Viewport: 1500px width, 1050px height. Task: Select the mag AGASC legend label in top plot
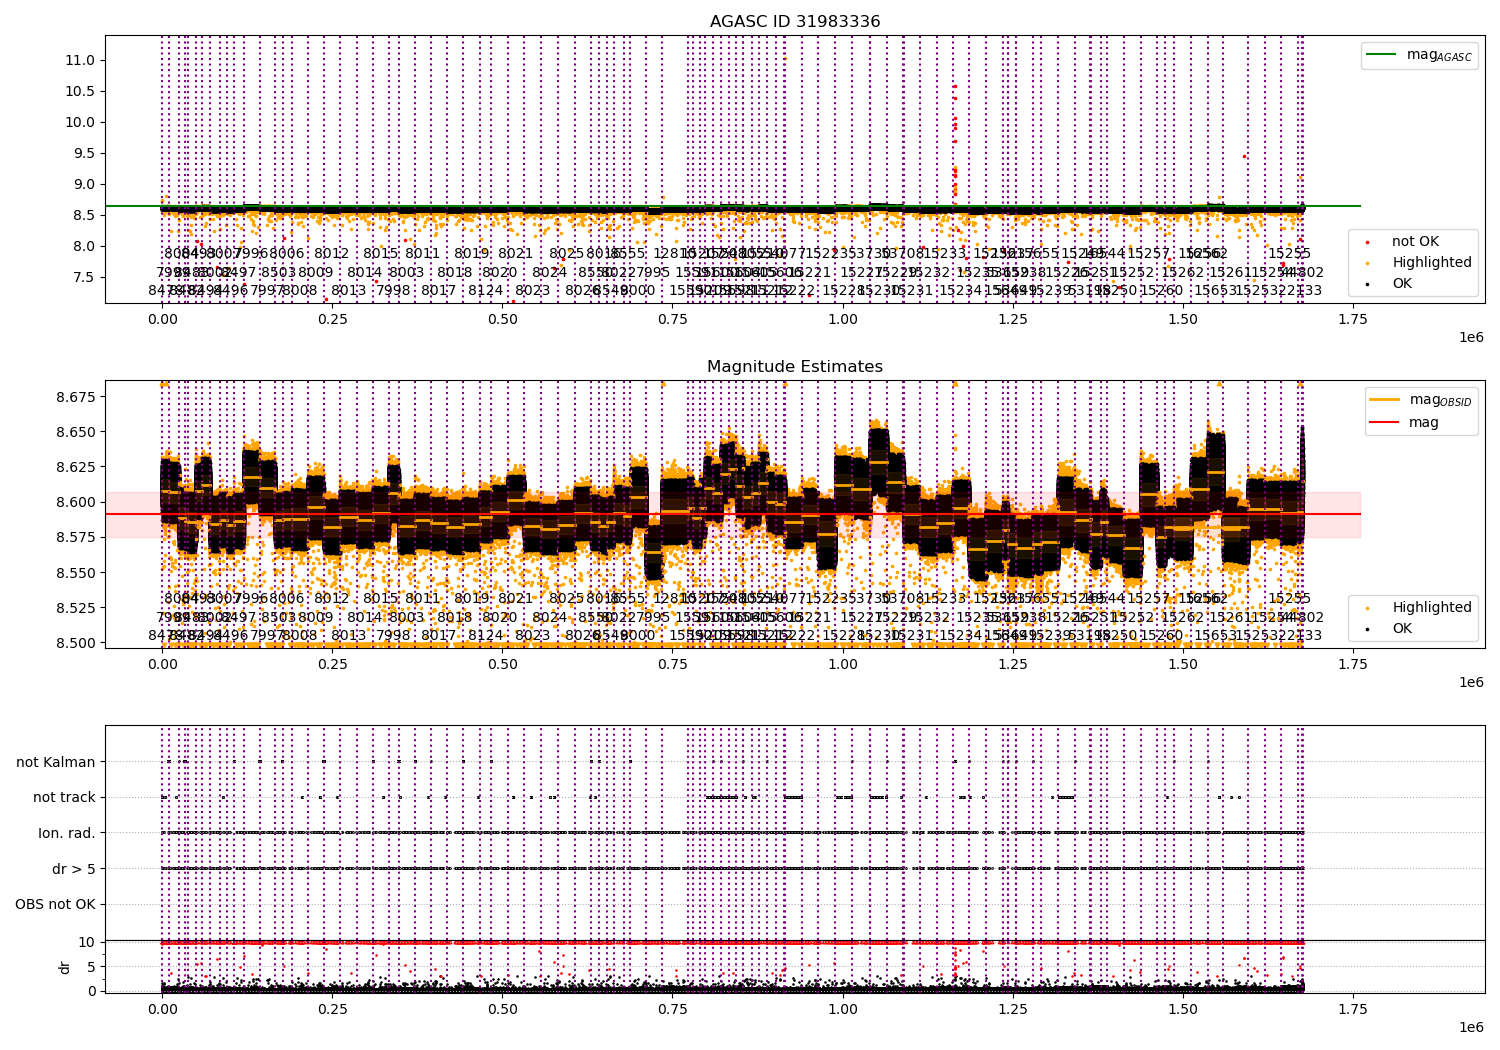(1439, 55)
